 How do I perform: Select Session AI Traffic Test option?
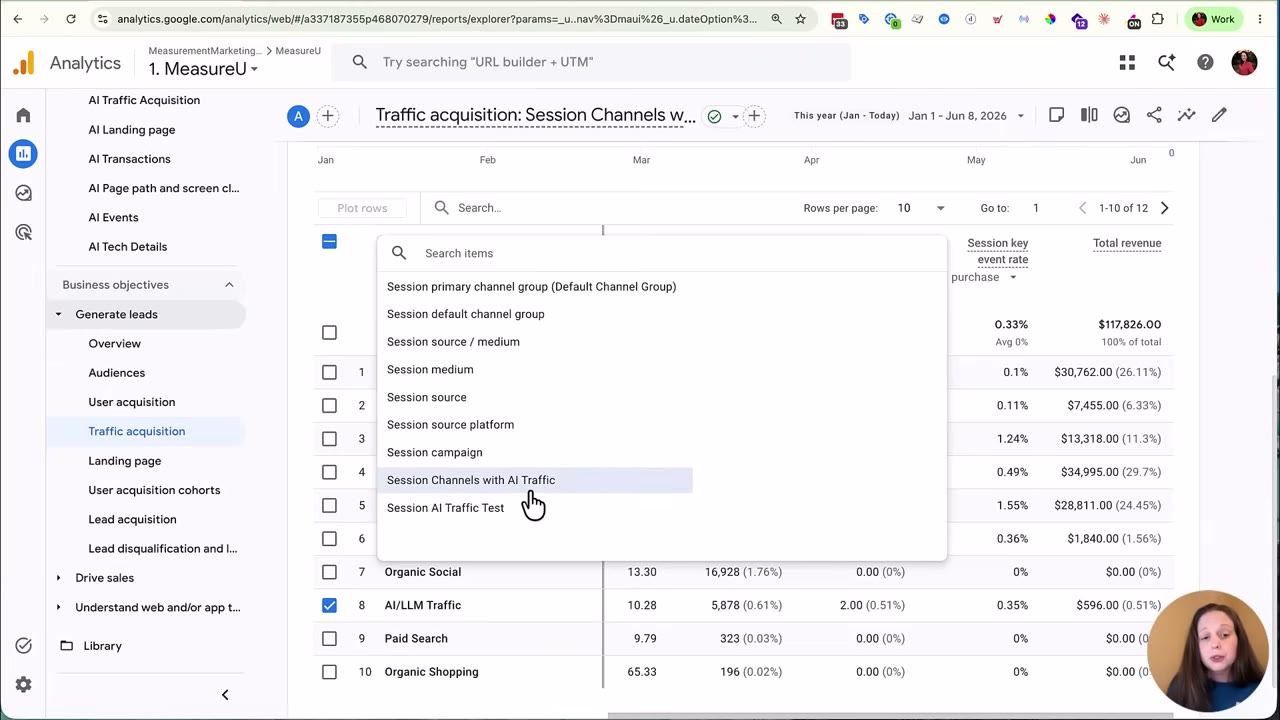pos(445,508)
